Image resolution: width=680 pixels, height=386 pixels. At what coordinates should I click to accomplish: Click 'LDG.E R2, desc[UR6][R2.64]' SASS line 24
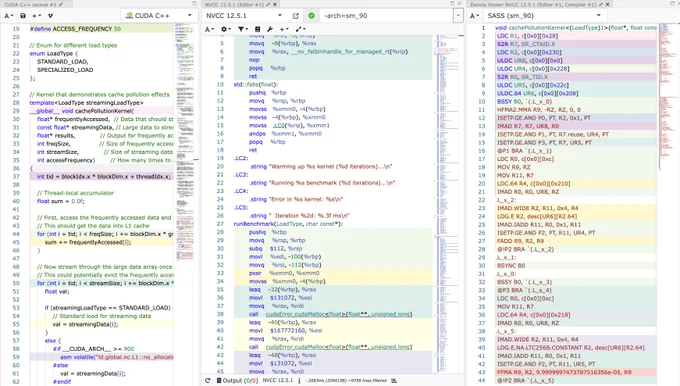[x=537, y=216]
